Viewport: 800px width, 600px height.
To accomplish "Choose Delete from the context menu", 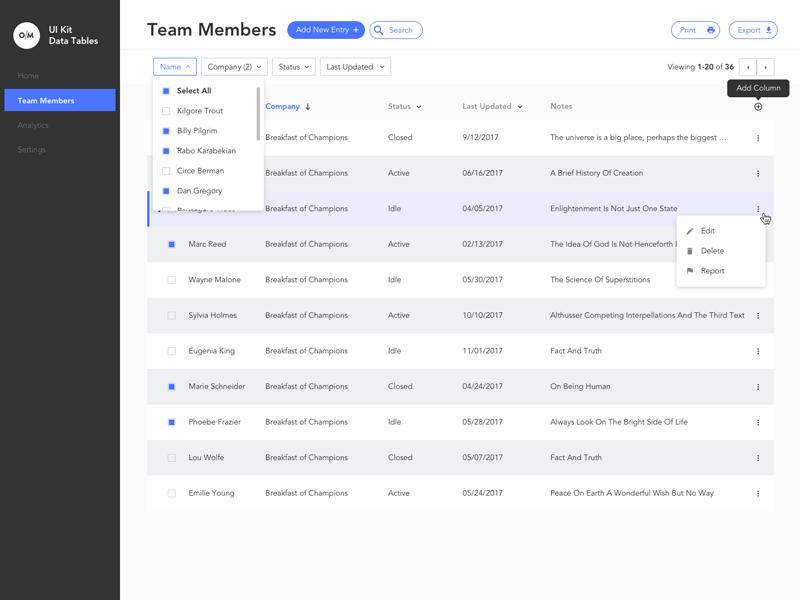I will [x=720, y=251].
